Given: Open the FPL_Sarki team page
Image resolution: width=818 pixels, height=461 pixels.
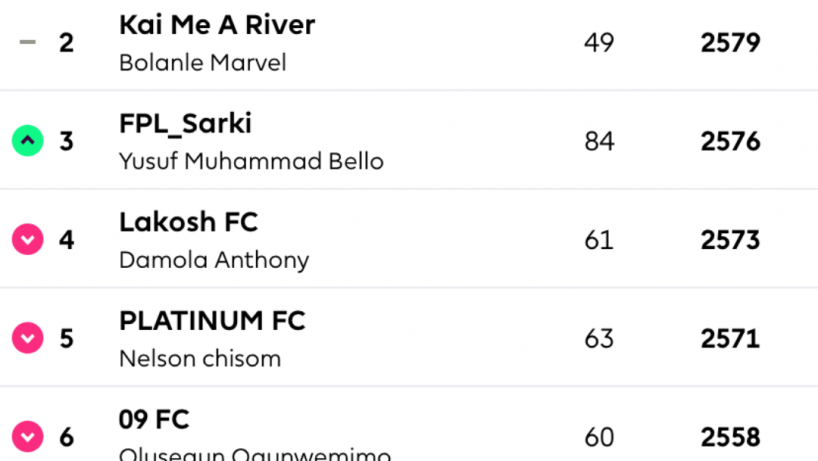Looking at the screenshot, I should (x=185, y=124).
